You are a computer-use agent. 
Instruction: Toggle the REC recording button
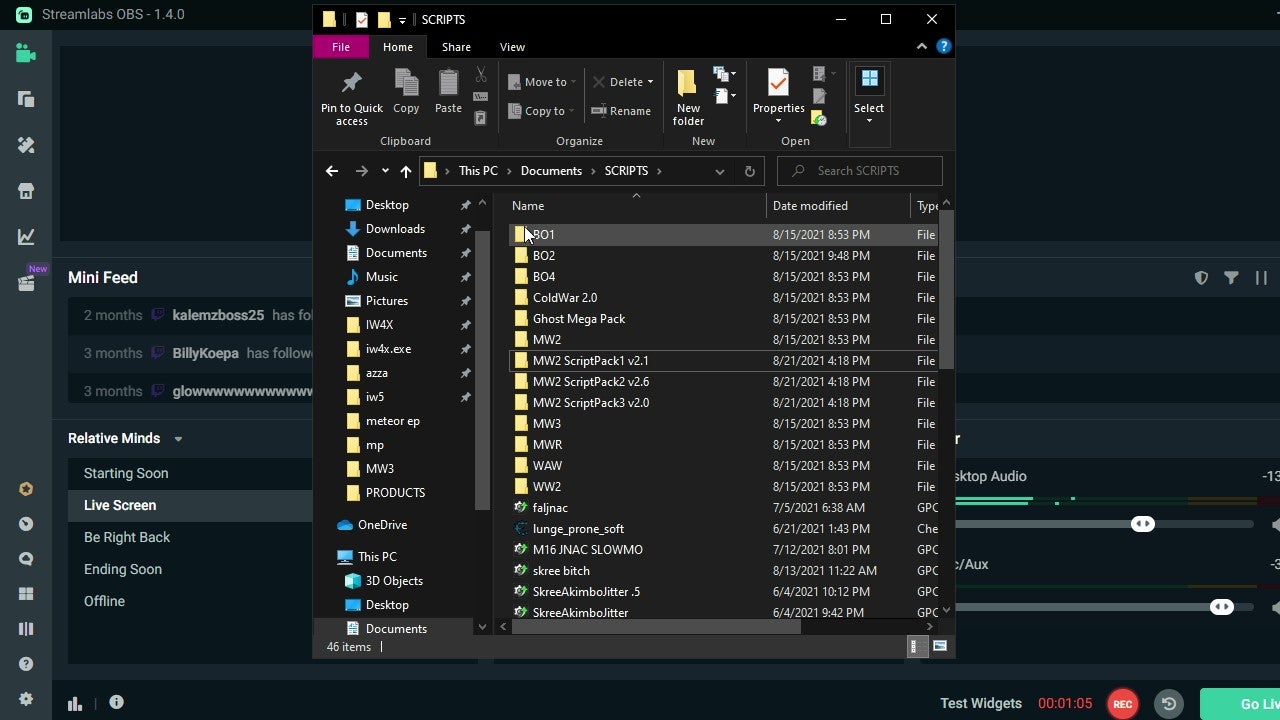pos(1123,704)
